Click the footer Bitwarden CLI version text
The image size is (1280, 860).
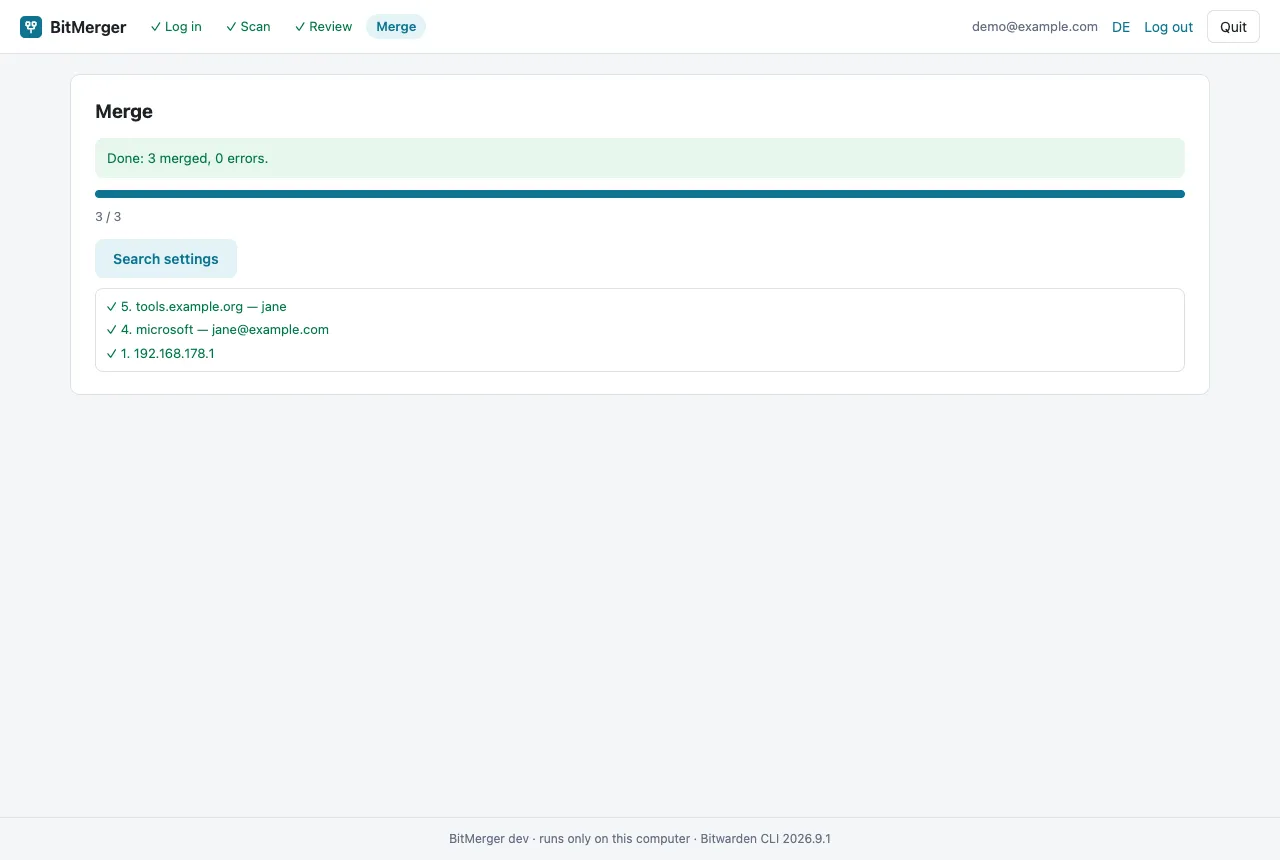(766, 839)
